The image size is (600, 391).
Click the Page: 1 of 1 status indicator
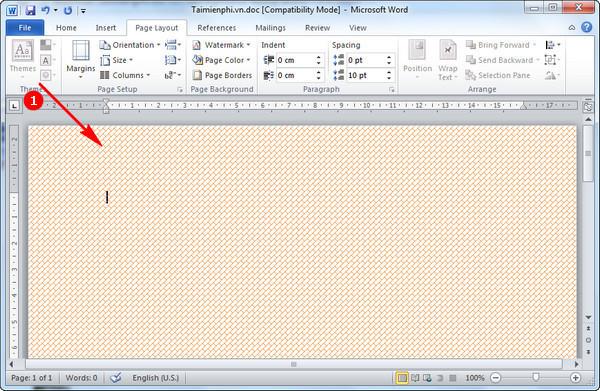point(31,378)
